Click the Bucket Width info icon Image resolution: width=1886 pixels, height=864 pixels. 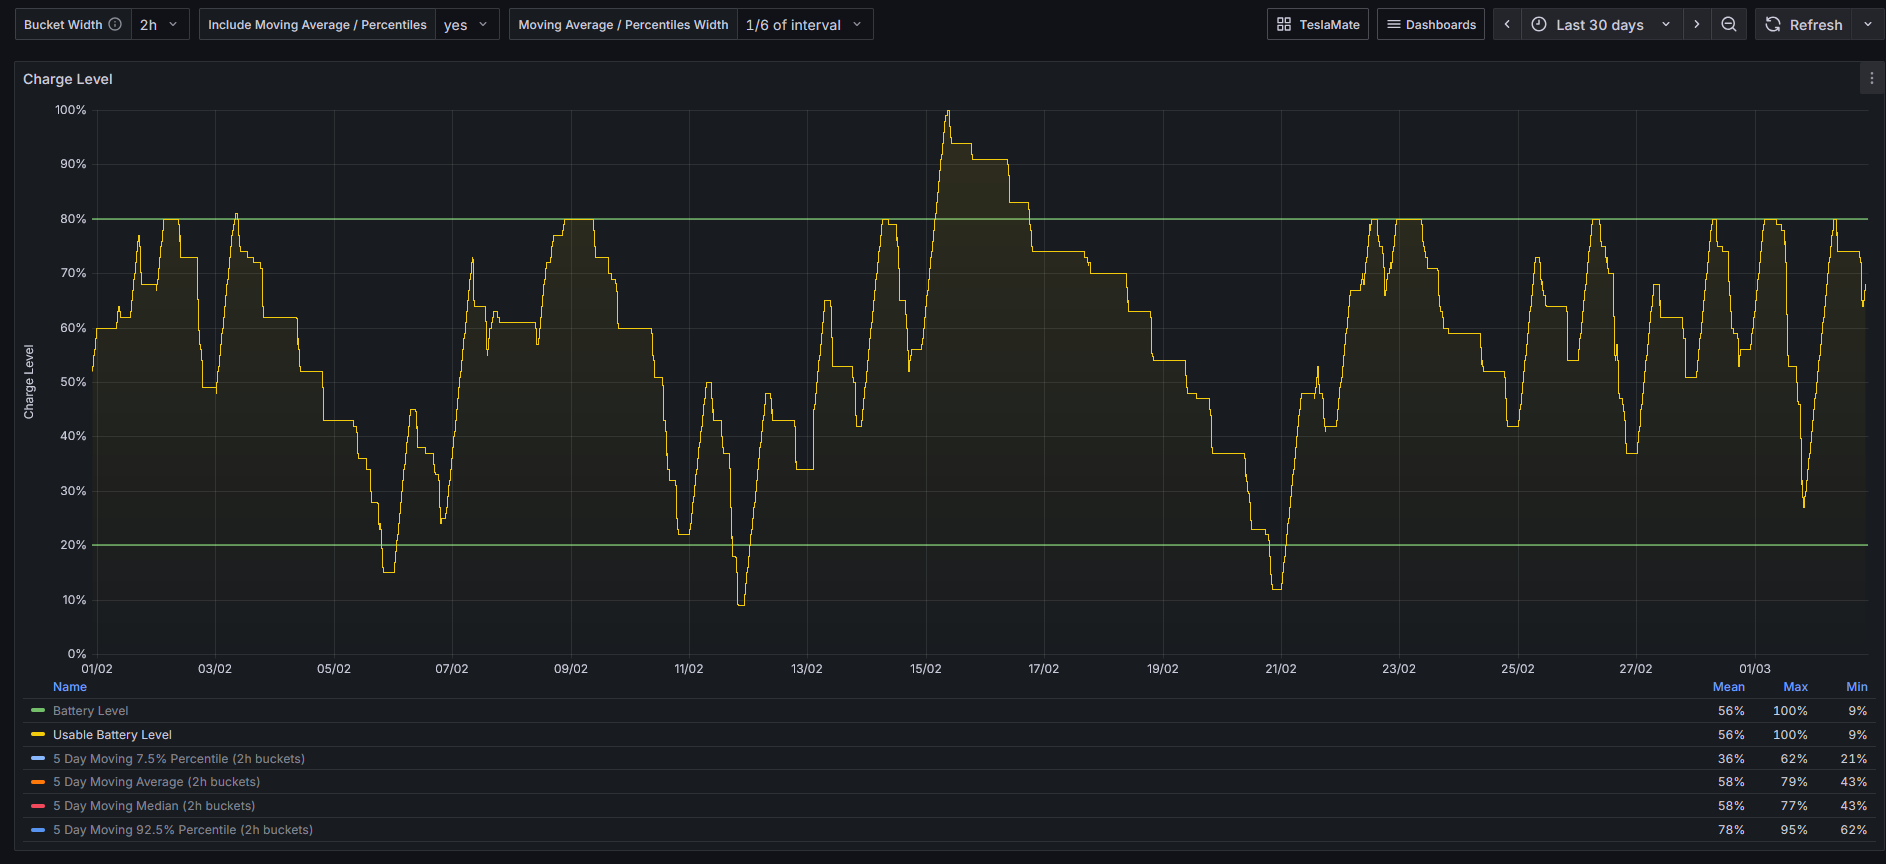(115, 24)
